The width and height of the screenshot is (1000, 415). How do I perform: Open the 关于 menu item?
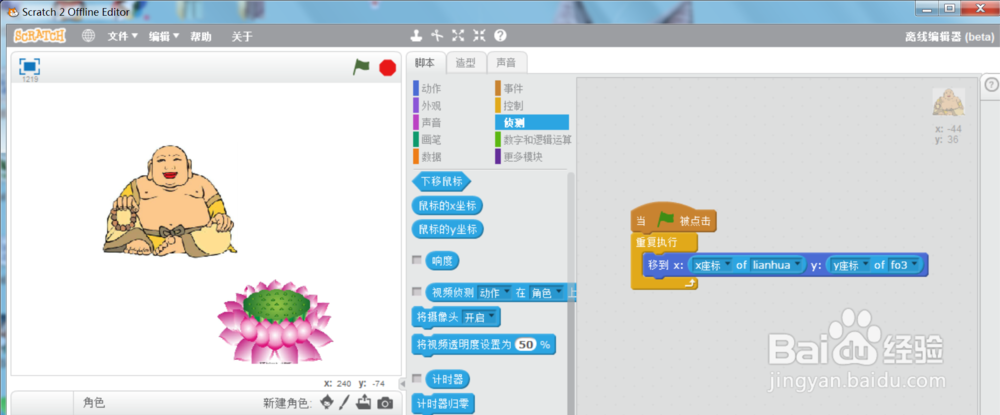coord(242,36)
